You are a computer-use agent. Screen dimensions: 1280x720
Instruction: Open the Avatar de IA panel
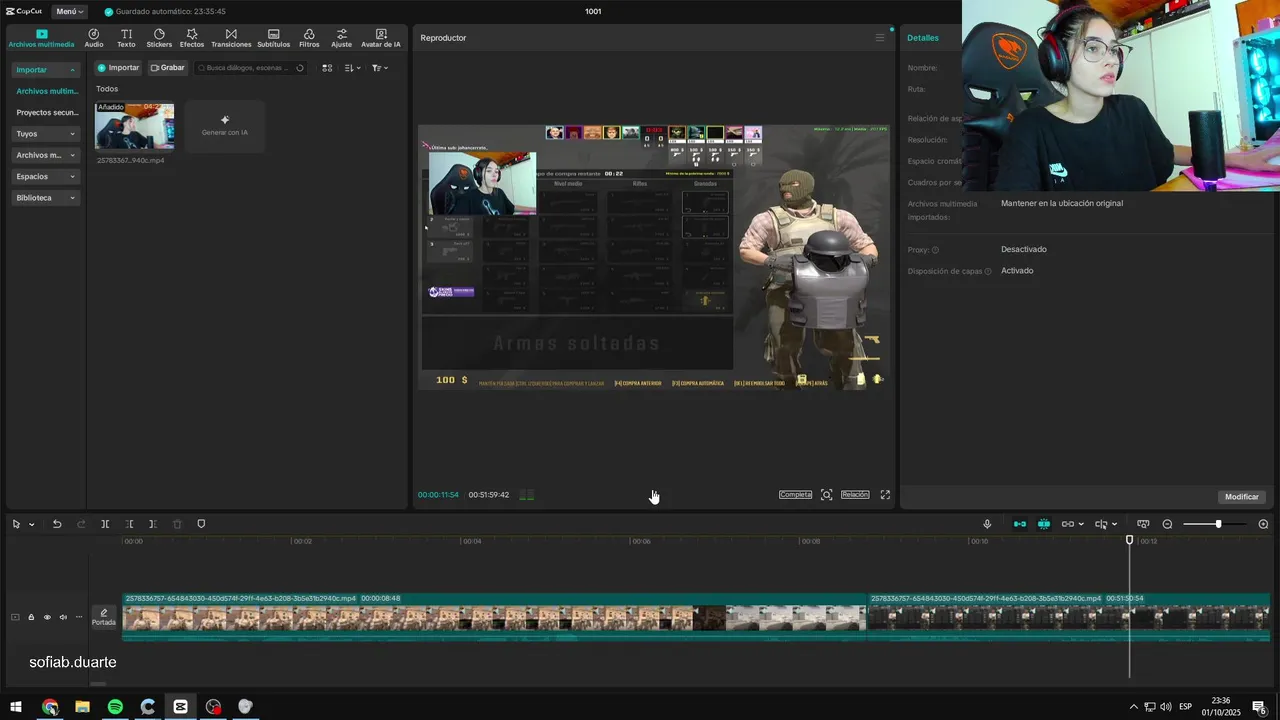[x=381, y=38]
